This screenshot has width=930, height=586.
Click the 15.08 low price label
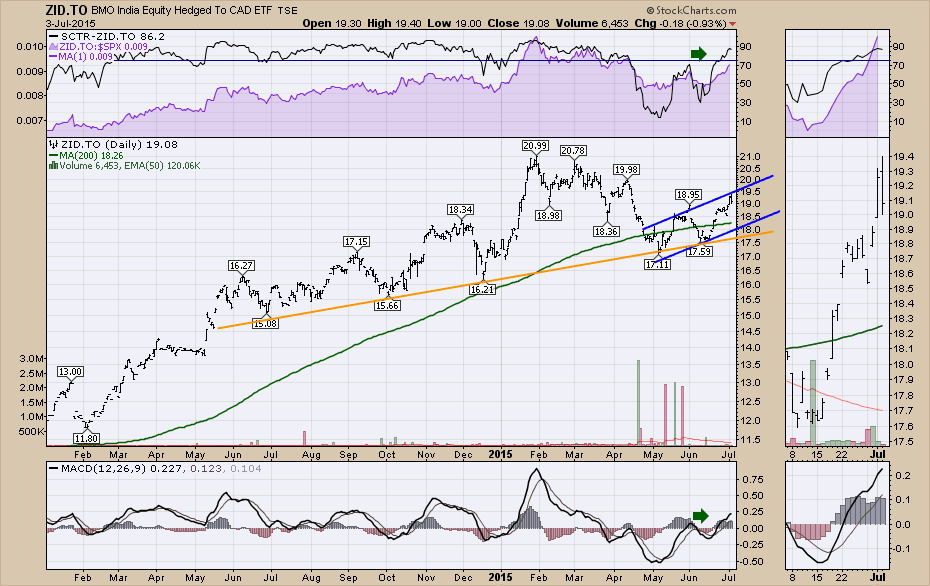pos(265,323)
